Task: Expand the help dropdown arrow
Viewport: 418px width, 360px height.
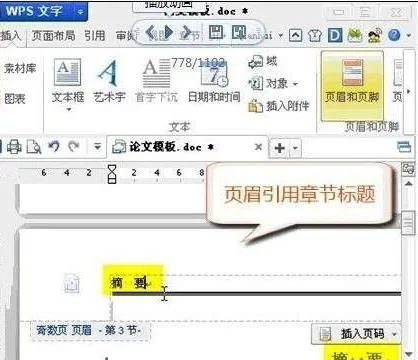Action: [x=409, y=35]
